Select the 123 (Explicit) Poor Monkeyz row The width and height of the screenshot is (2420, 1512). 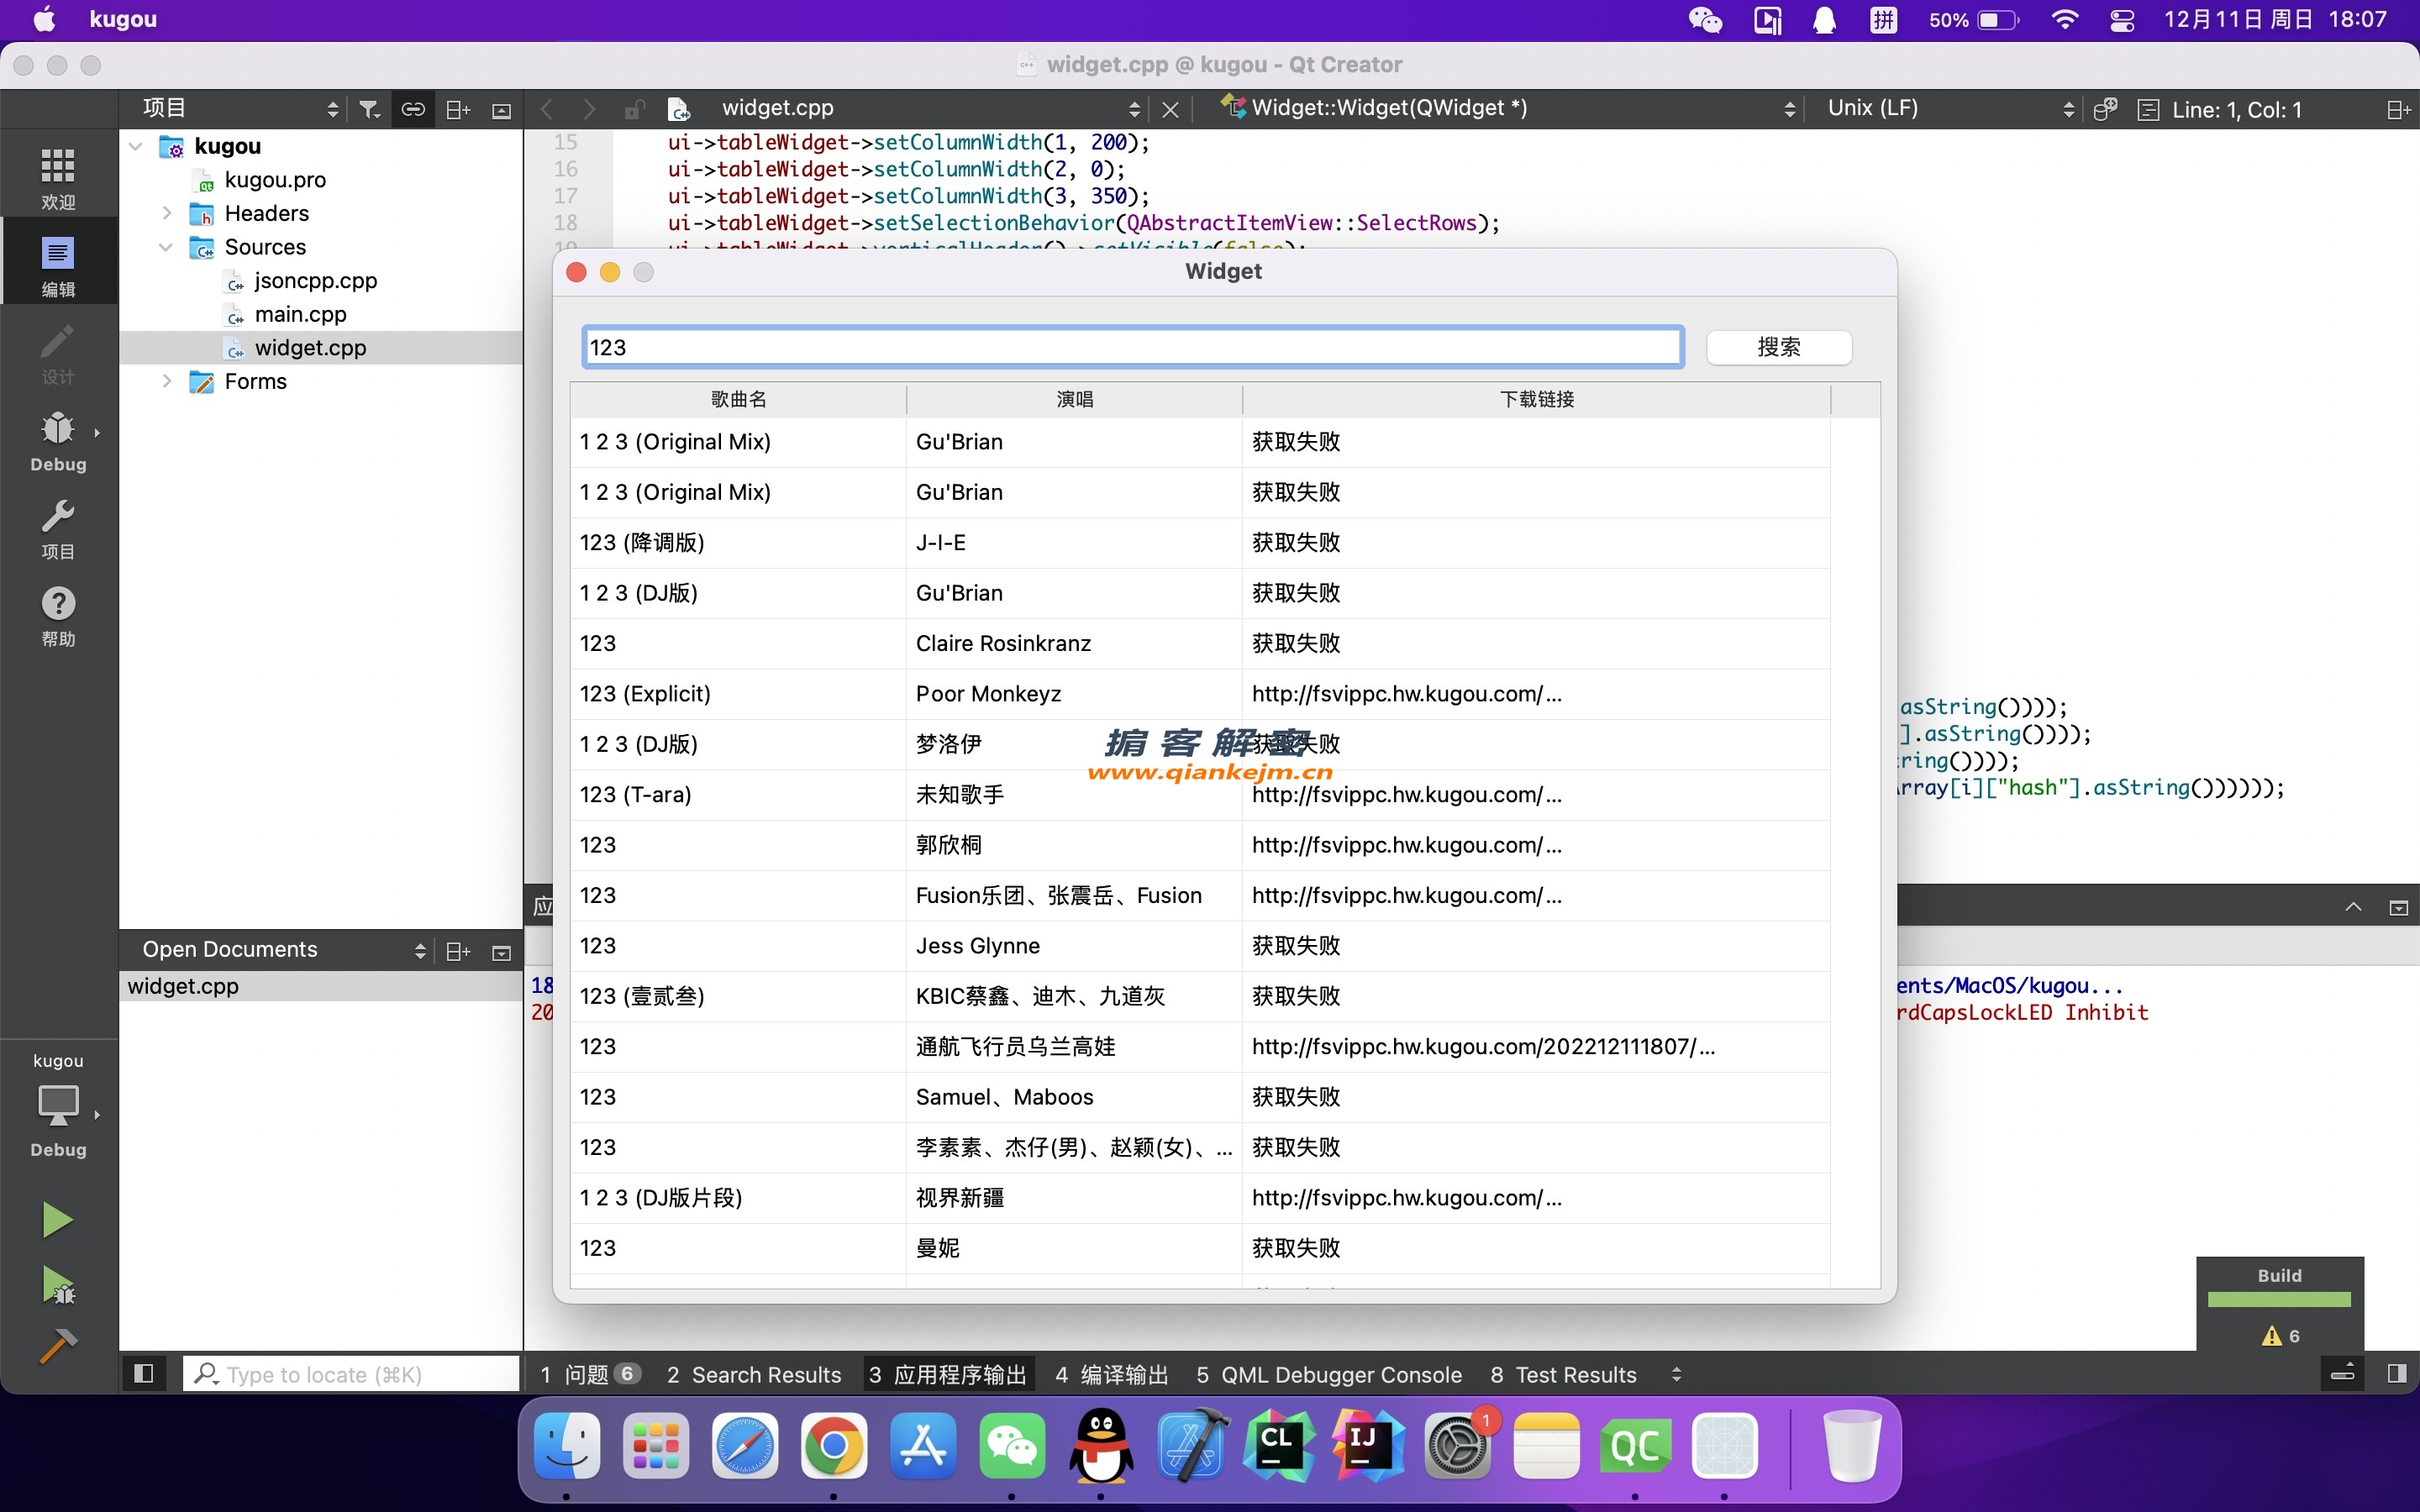point(1200,694)
